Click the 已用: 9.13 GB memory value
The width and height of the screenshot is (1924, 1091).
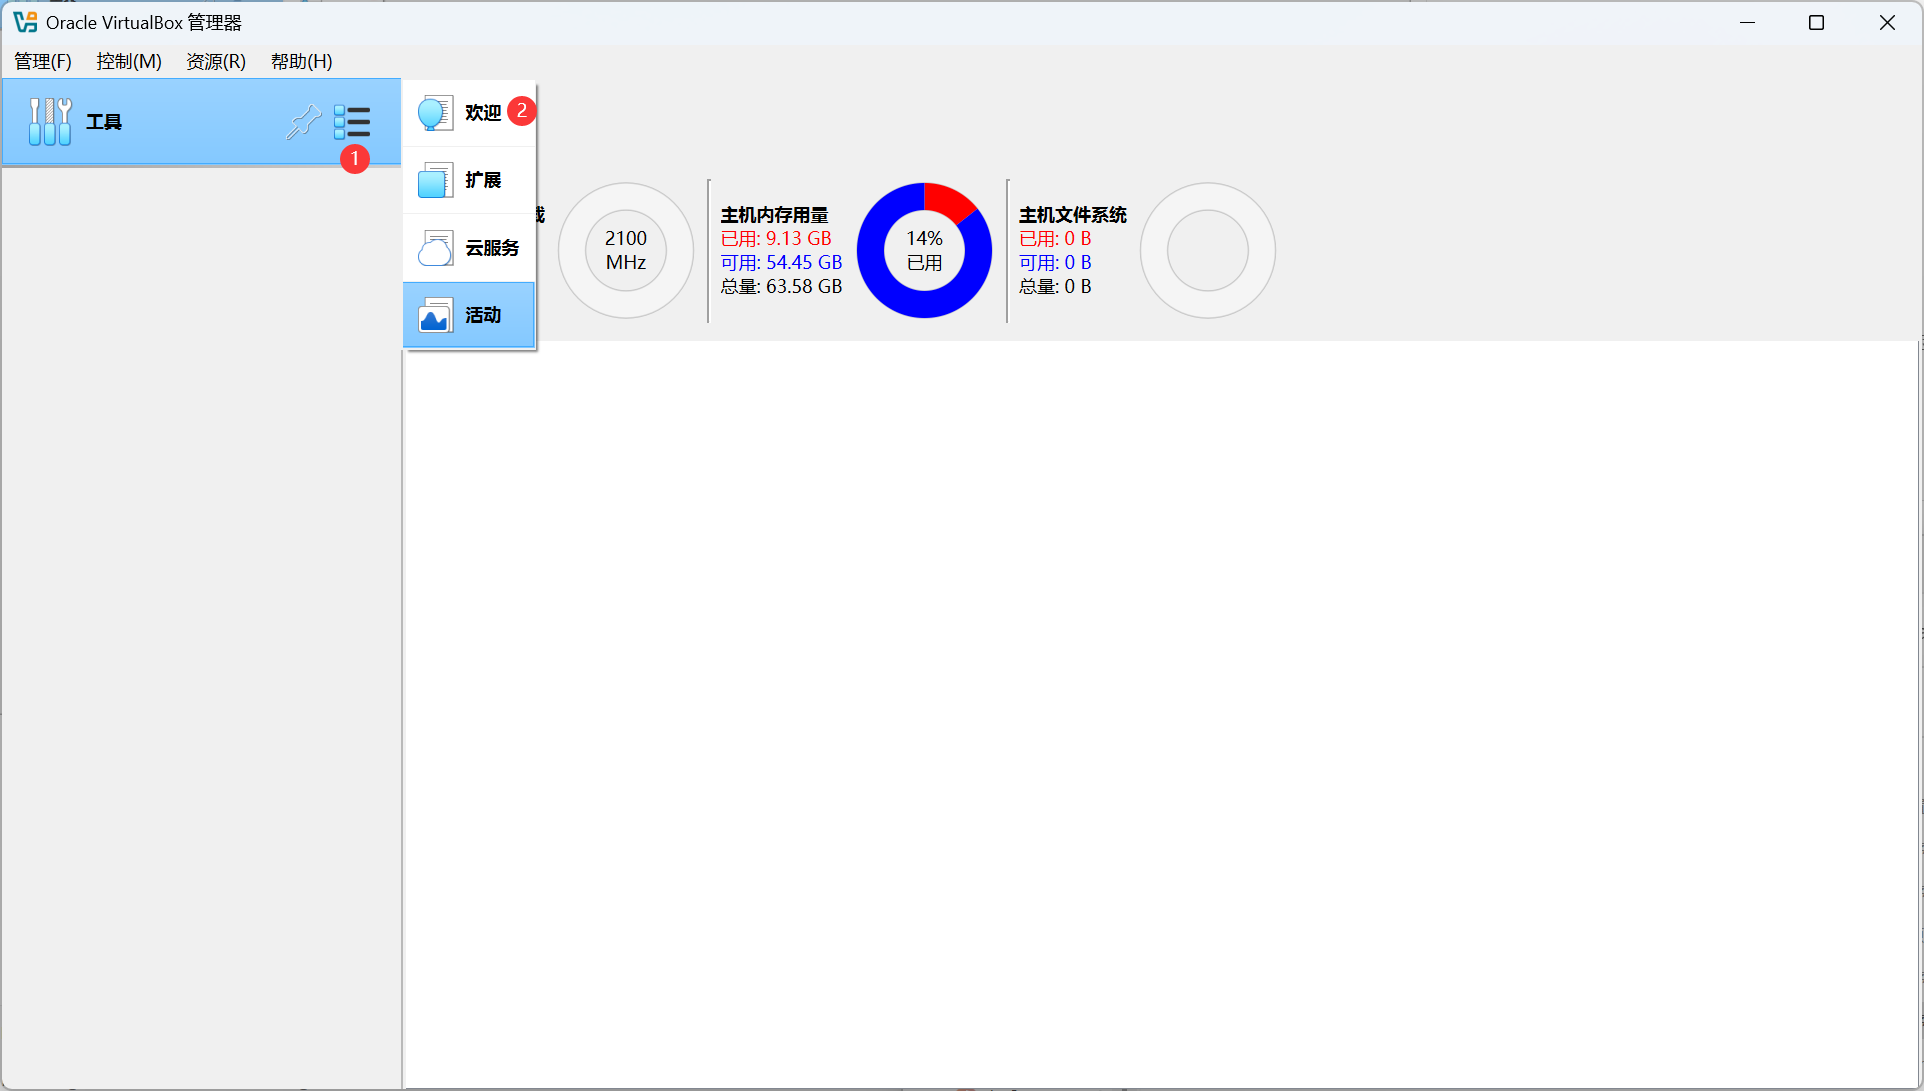[776, 239]
